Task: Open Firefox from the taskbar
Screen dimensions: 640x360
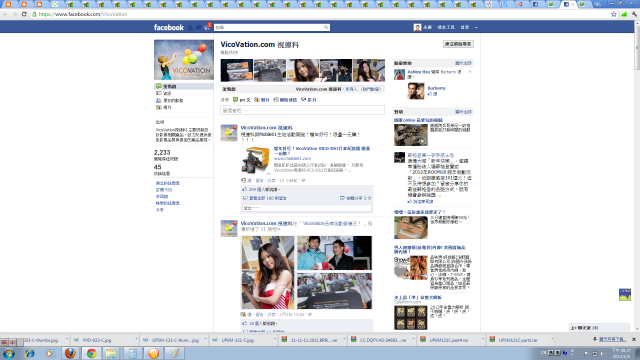Action: click(70, 353)
